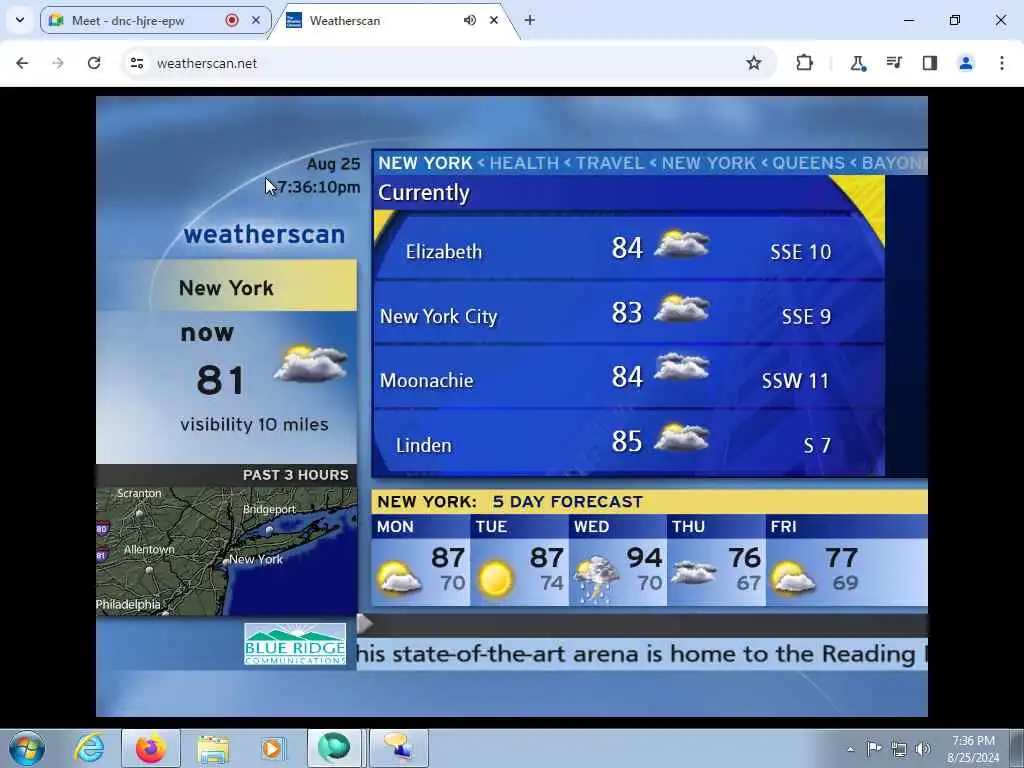The width and height of the screenshot is (1024, 768).
Task: Open Windows Media Player on taskbar
Action: click(273, 748)
